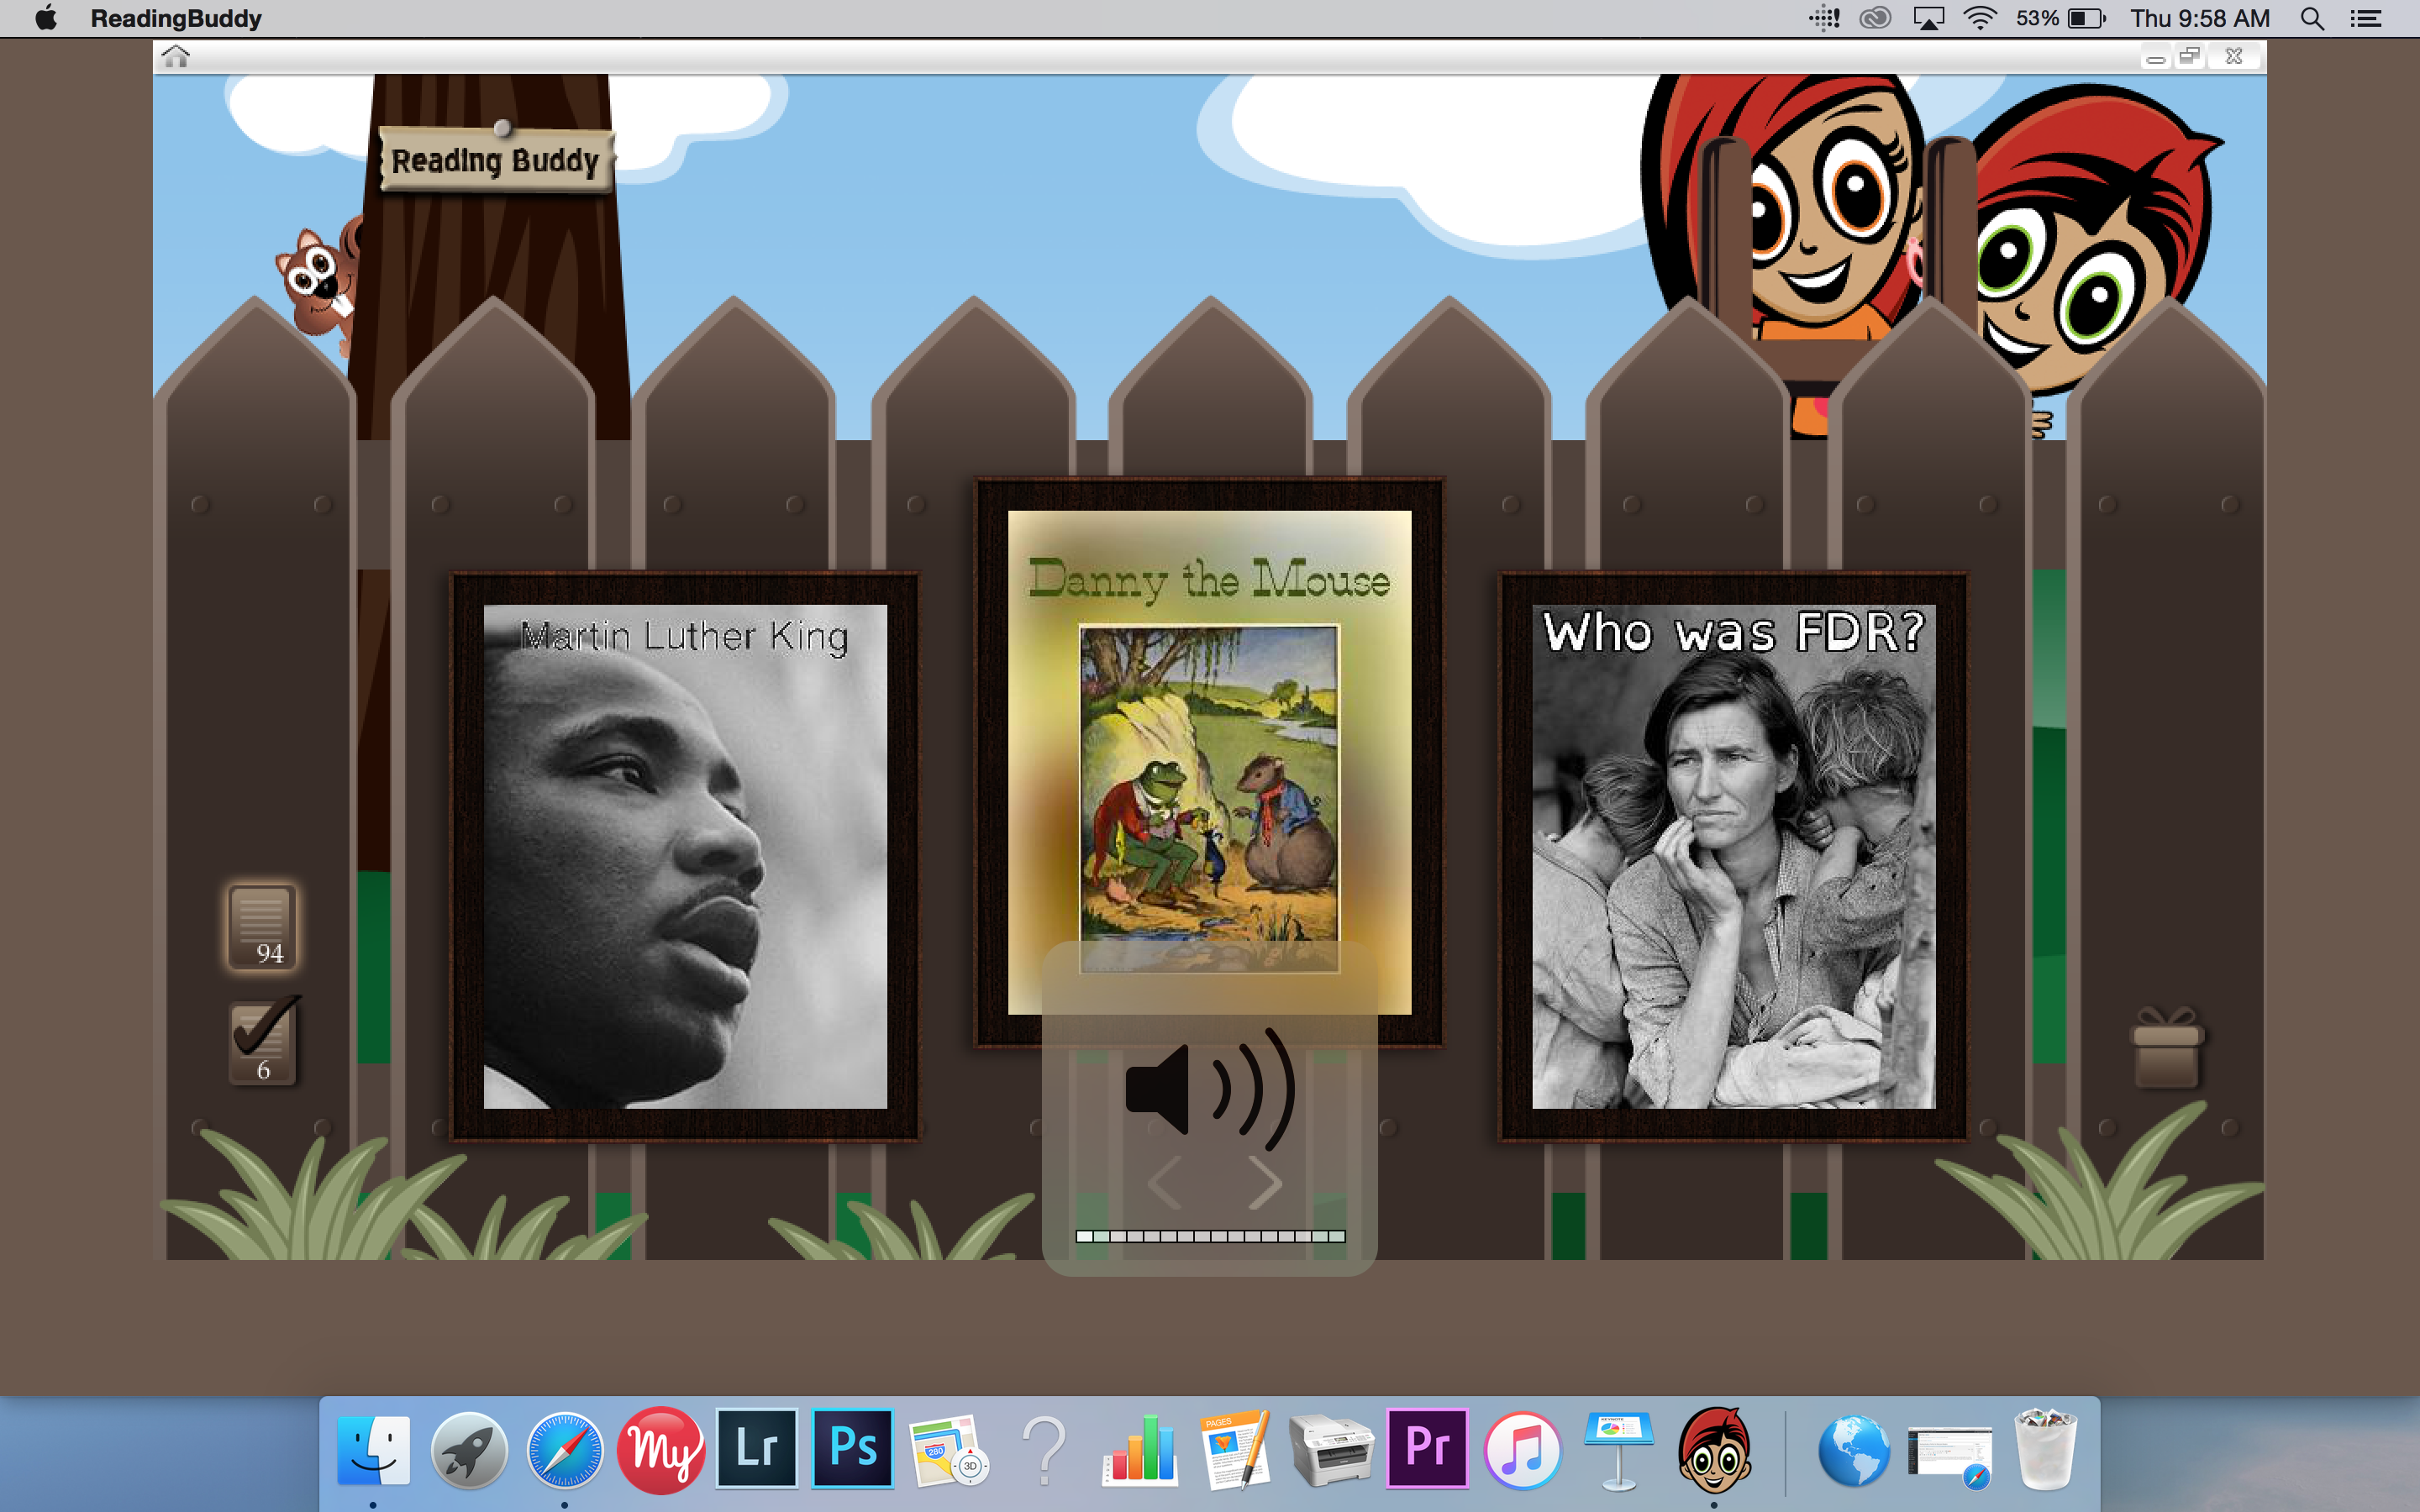This screenshot has height=1512, width=2420.
Task: Open the Wi-Fi status menu
Action: pyautogui.click(x=1979, y=18)
